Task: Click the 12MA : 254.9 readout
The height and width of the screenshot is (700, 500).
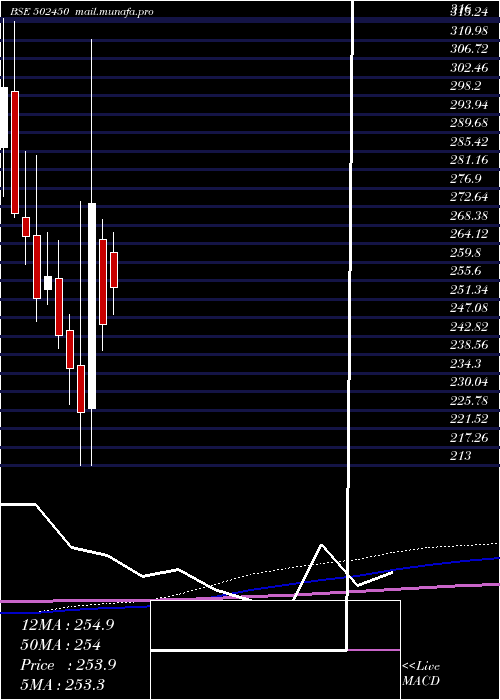Action: [x=67, y=625]
